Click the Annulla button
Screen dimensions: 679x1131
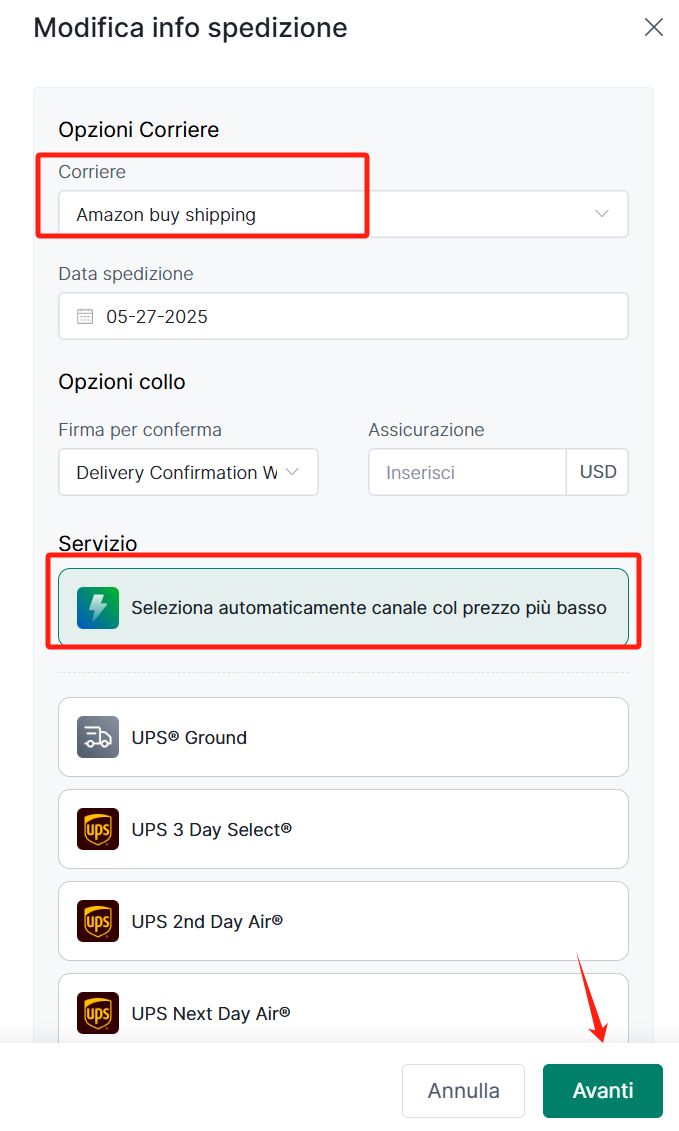tap(463, 1091)
